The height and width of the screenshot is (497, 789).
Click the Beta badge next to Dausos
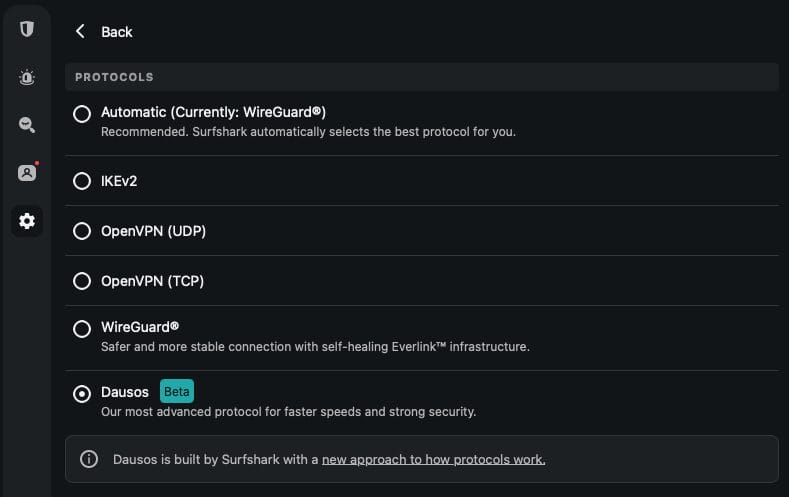[x=177, y=391]
